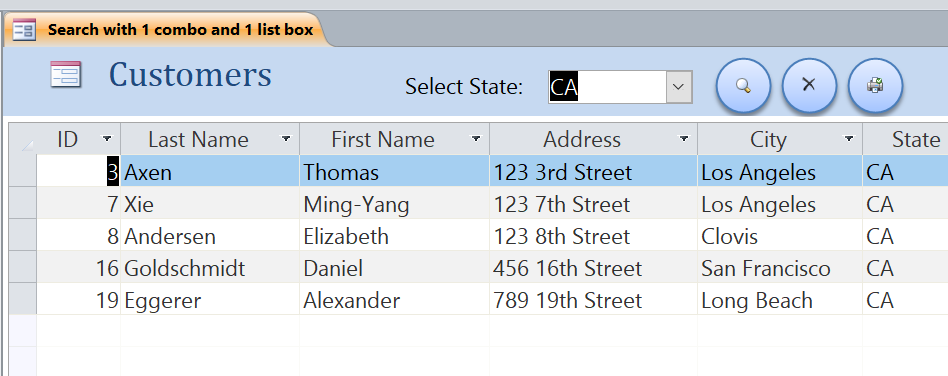Viewport: 948px width, 376px height.
Task: Open the Last Name column filter arrow
Action: click(286, 139)
